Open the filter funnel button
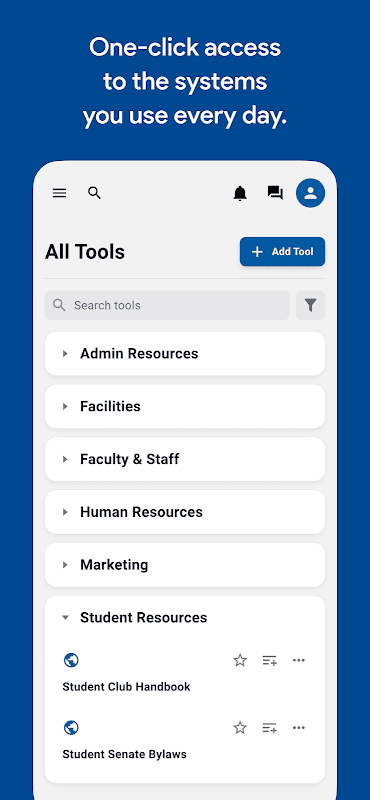Image resolution: width=370 pixels, height=800 pixels. [x=310, y=305]
